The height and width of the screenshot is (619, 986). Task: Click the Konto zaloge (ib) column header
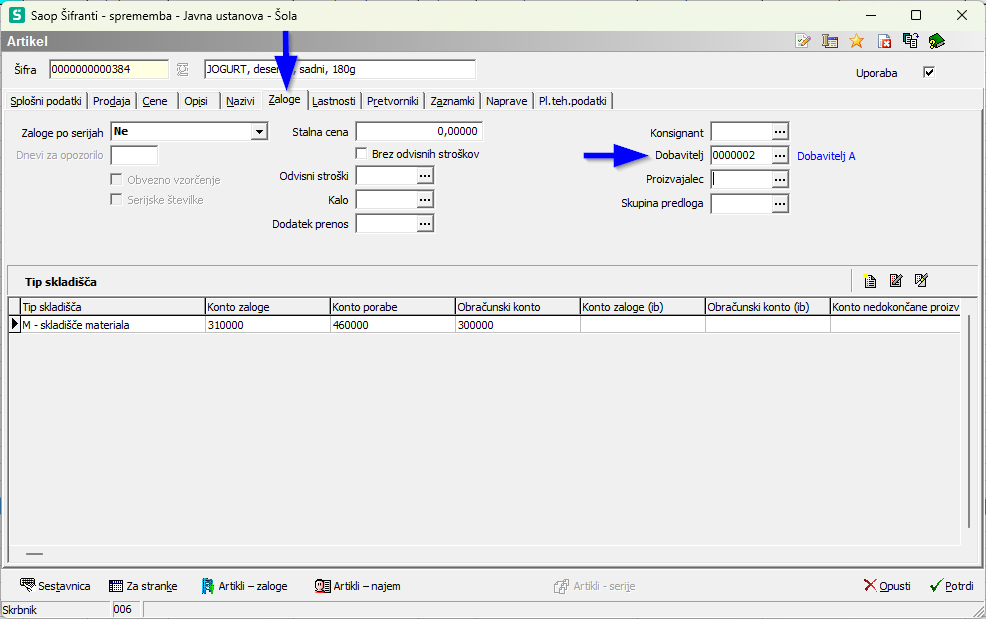click(x=643, y=307)
